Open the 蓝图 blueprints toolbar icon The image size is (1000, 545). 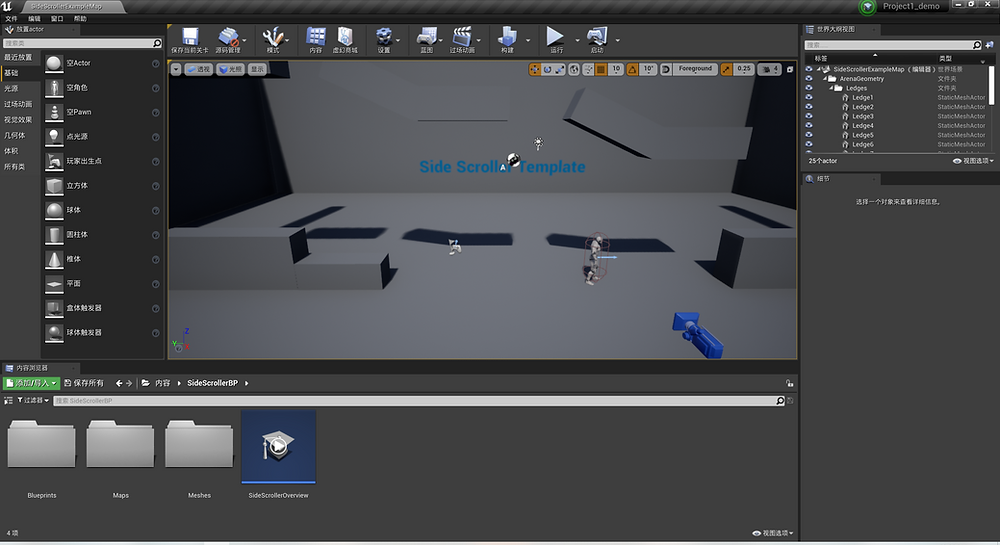[426, 36]
